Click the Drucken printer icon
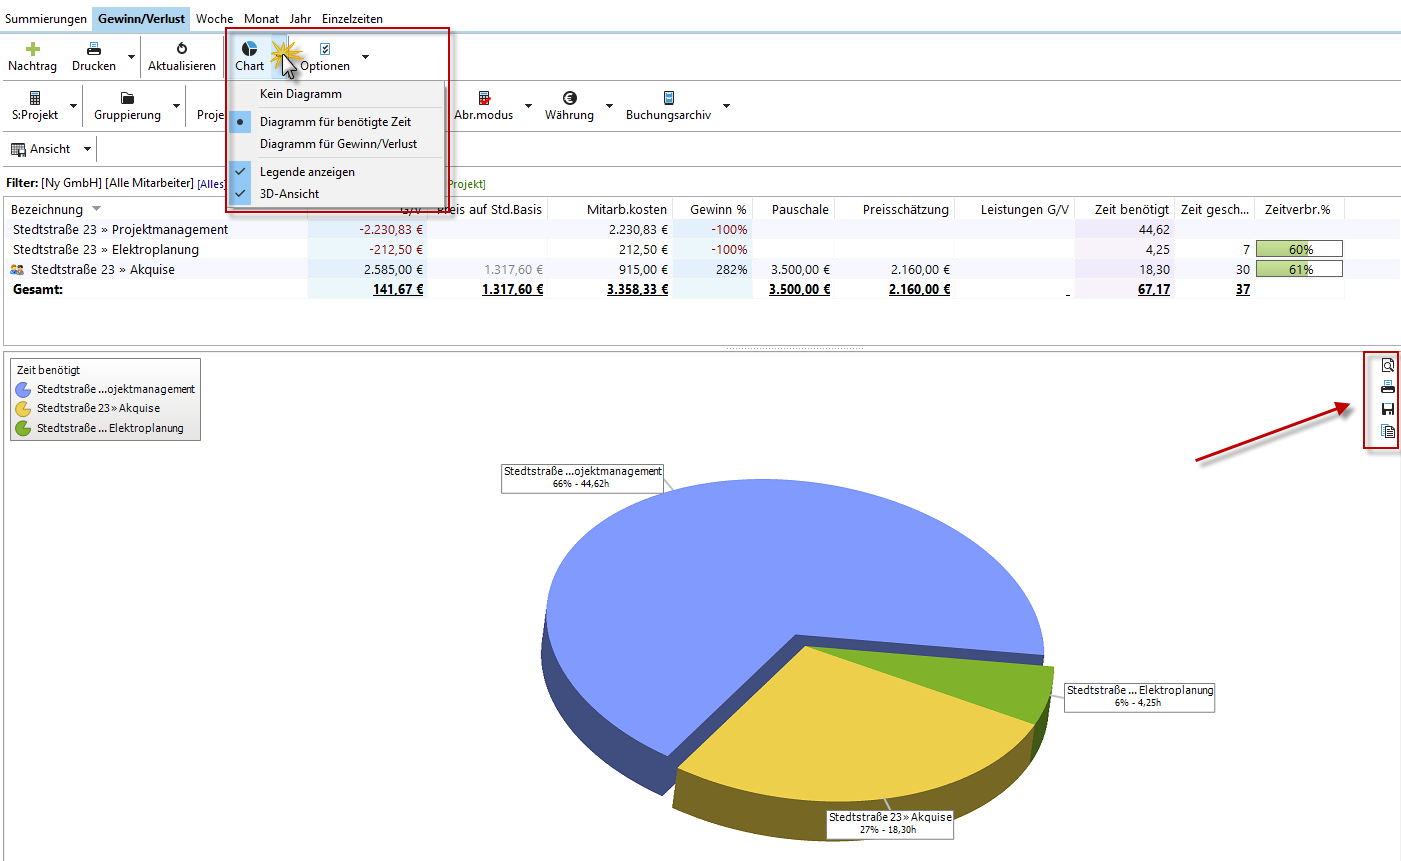This screenshot has height=861, width=1401. 94,48
